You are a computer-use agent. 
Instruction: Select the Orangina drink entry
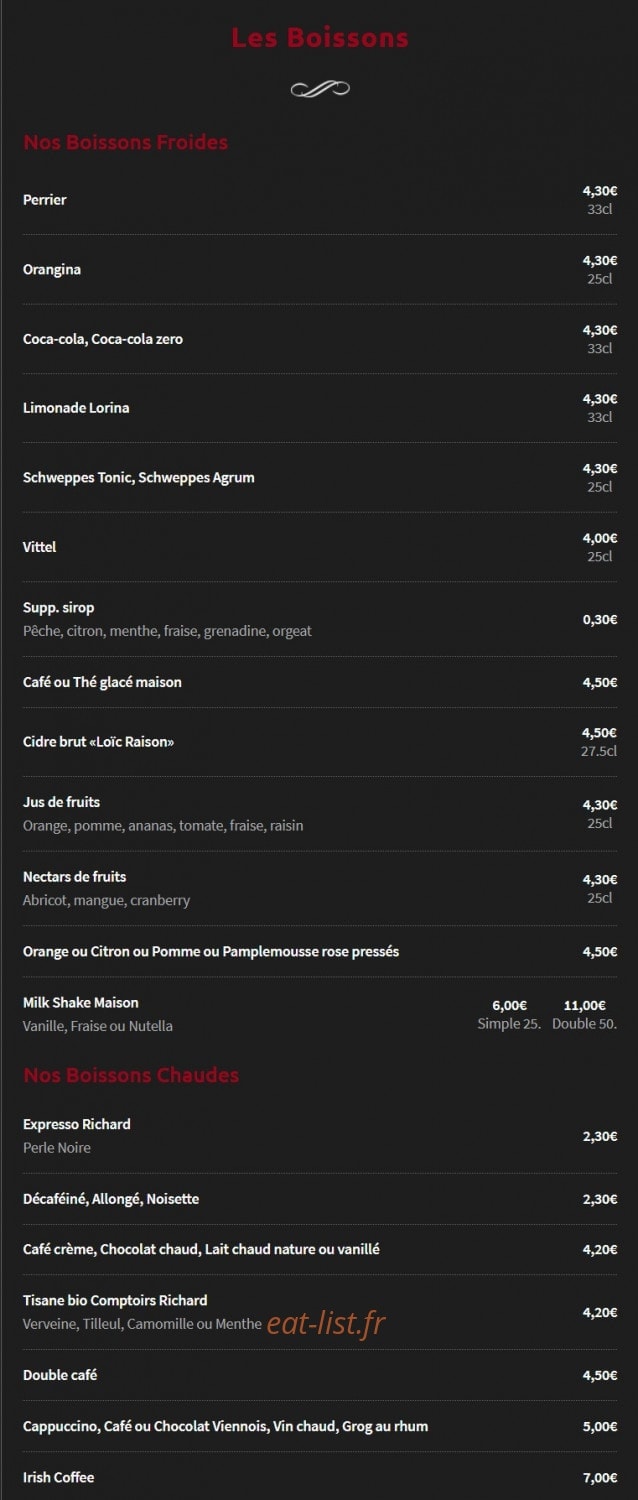click(x=52, y=270)
